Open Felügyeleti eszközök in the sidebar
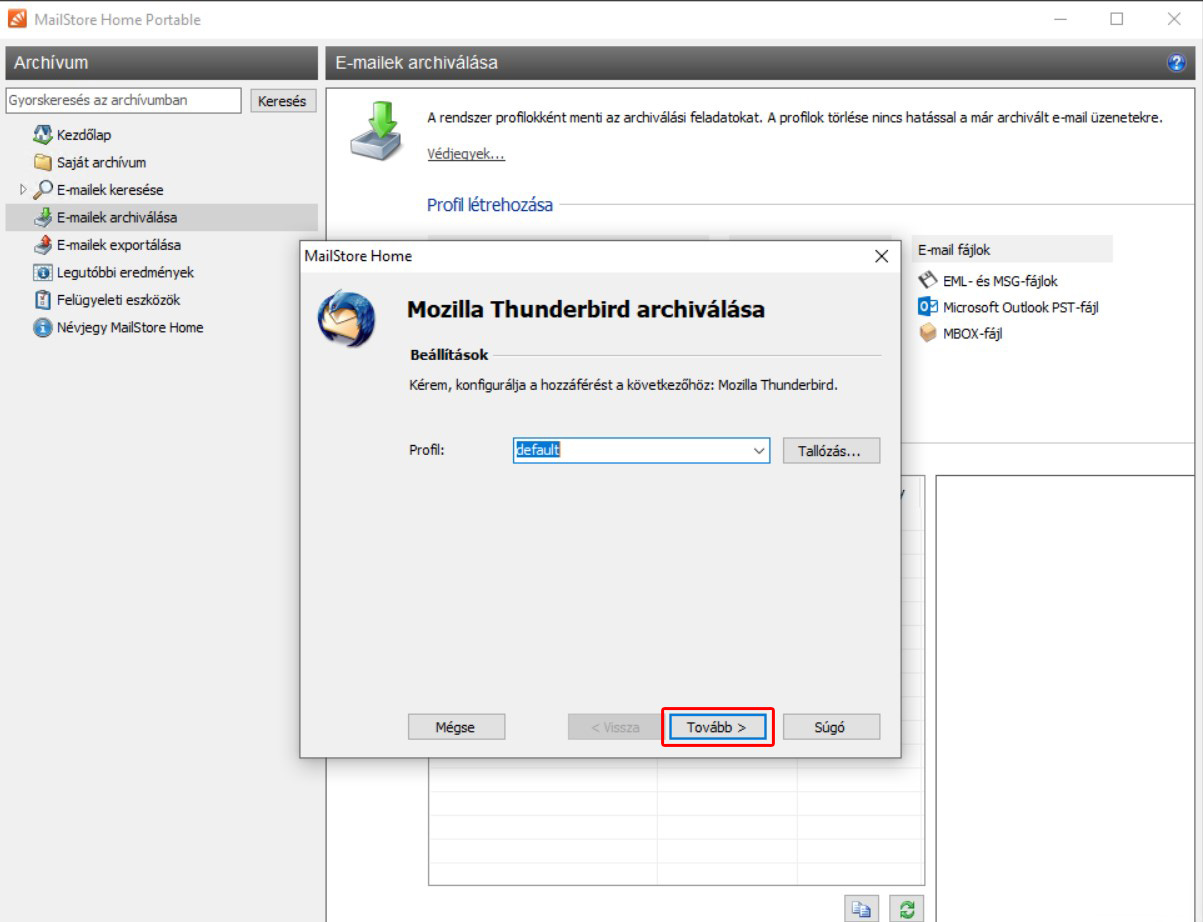This screenshot has width=1203, height=922. click(119, 300)
